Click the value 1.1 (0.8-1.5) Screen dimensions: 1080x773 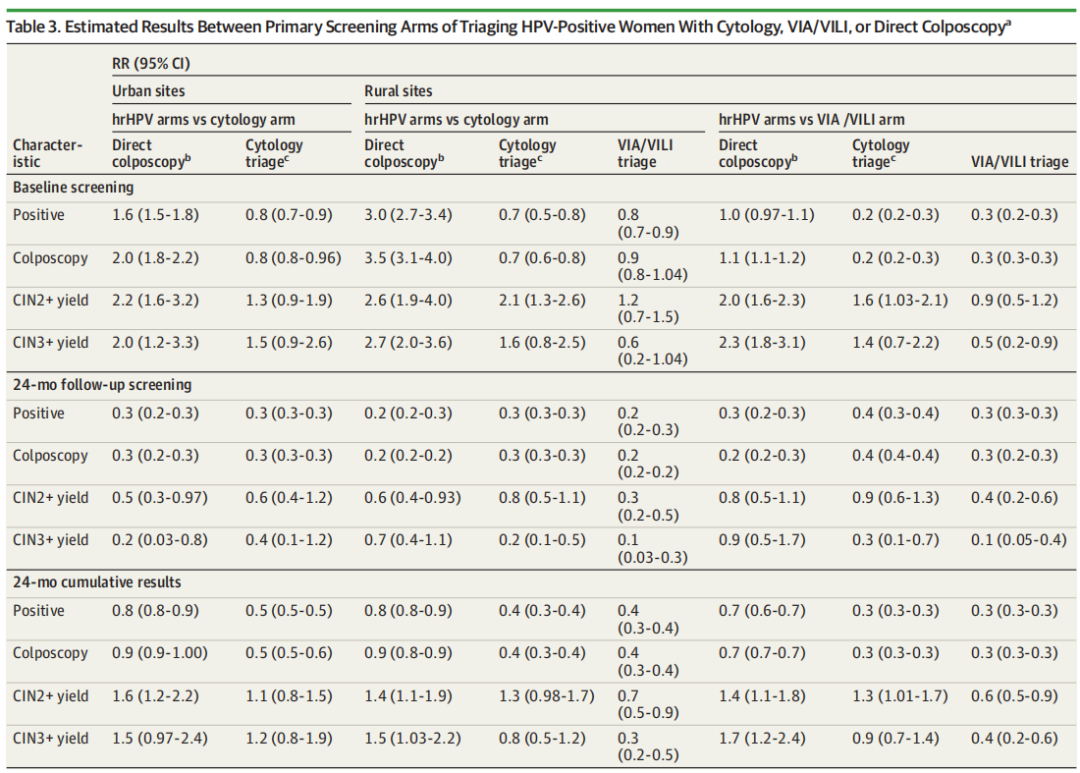289,696
